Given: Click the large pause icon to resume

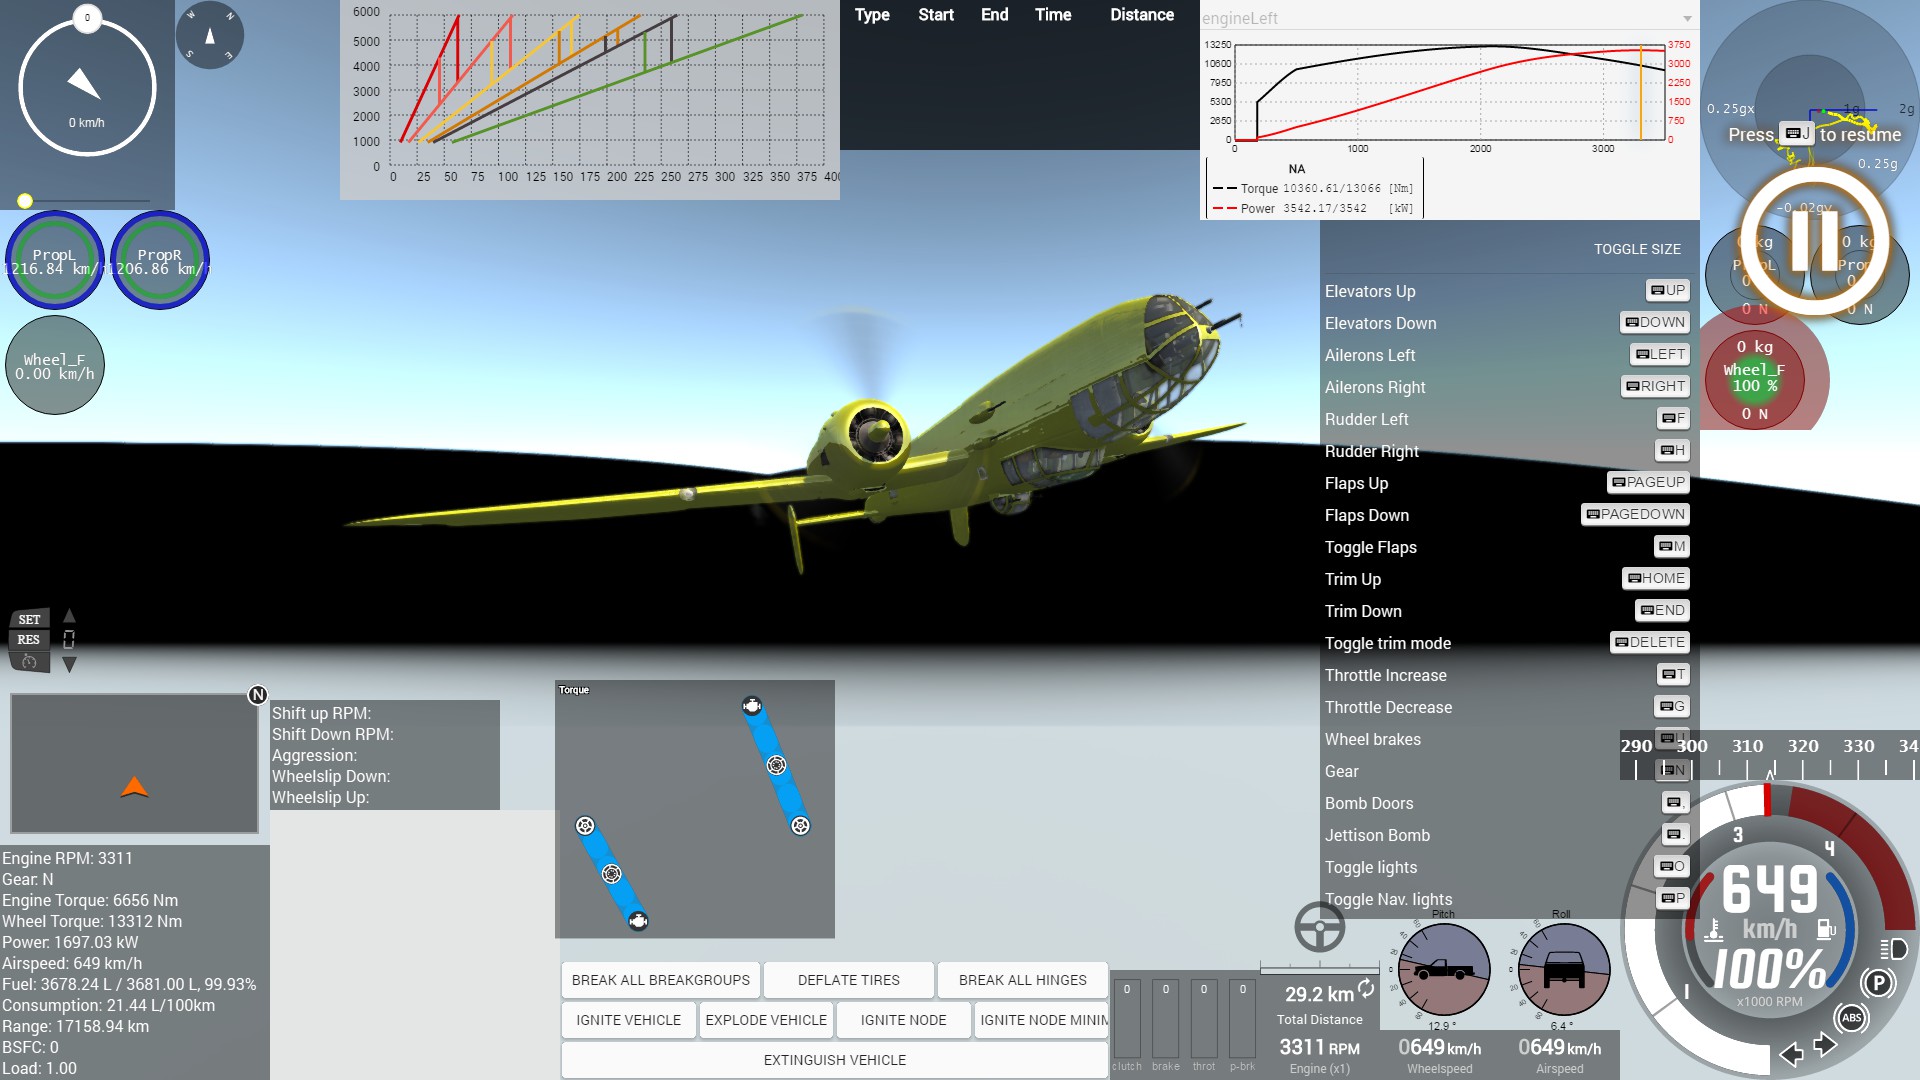Looking at the screenshot, I should click(x=1814, y=241).
